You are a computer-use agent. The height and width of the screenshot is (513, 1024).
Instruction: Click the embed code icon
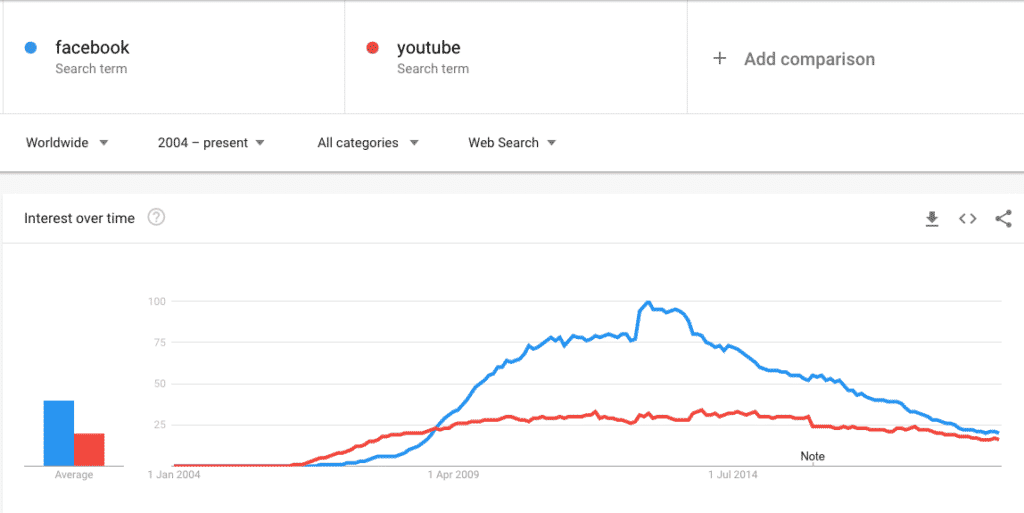(967, 219)
